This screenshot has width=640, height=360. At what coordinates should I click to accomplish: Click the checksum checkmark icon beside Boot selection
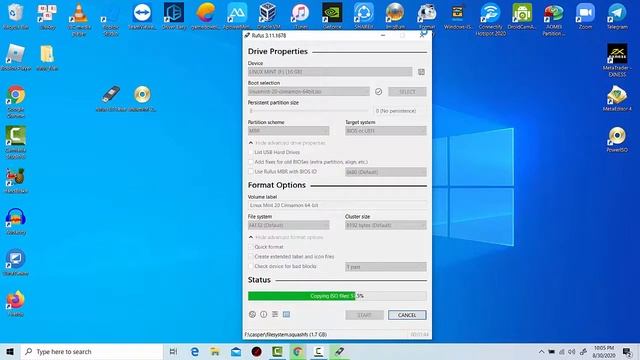[378, 91]
